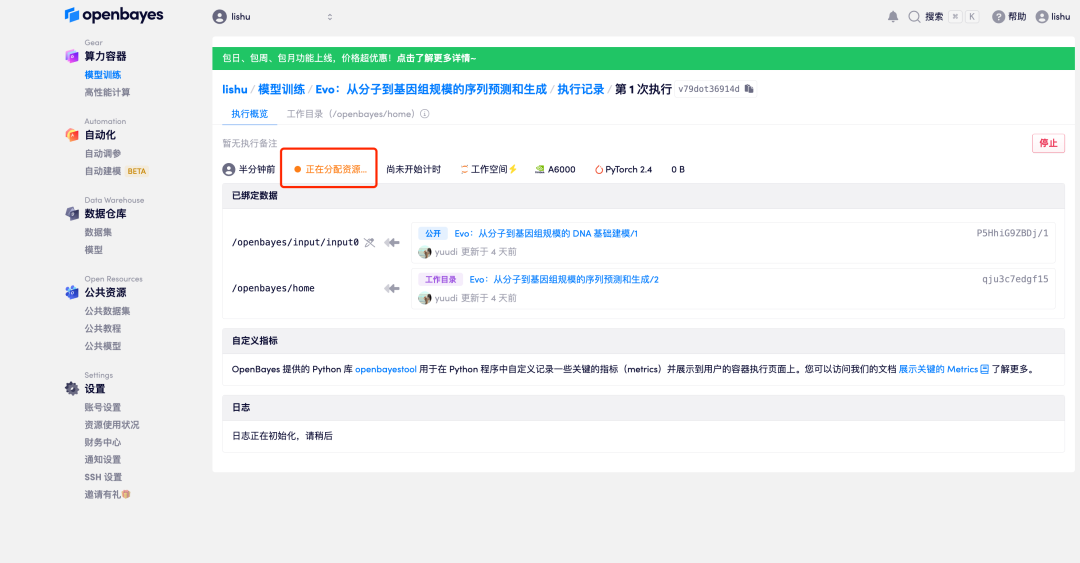Click the notification bell icon
This screenshot has height=563, width=1080.
click(893, 17)
